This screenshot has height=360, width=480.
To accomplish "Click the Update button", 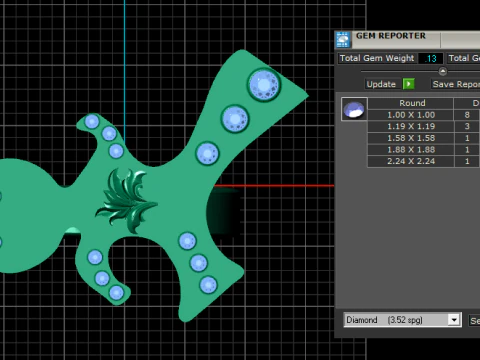I will [381, 84].
